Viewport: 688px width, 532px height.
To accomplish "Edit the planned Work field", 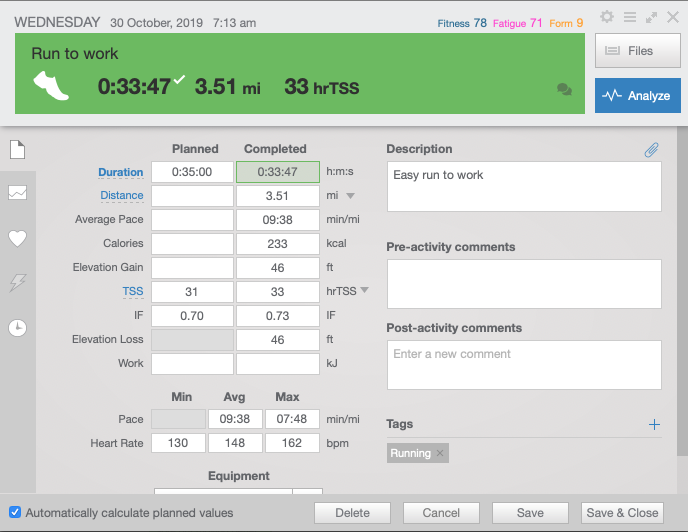I will [192, 363].
